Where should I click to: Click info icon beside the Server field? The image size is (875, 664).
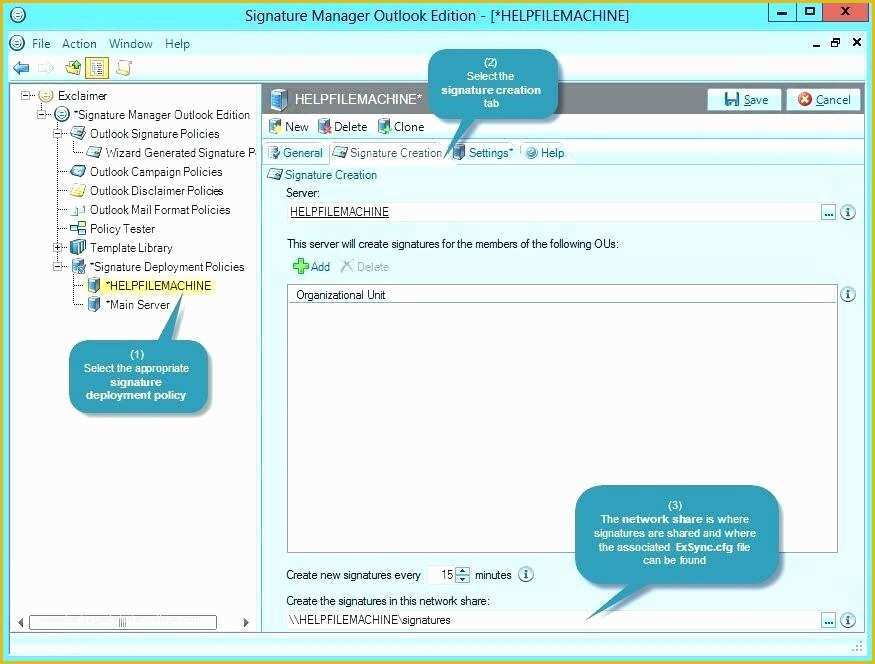(848, 212)
